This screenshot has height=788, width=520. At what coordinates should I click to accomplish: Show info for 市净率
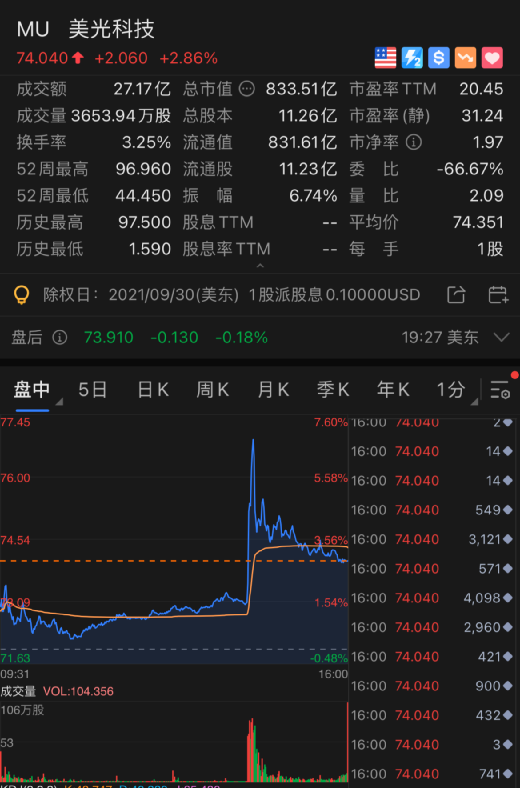pyautogui.click(x=413, y=142)
